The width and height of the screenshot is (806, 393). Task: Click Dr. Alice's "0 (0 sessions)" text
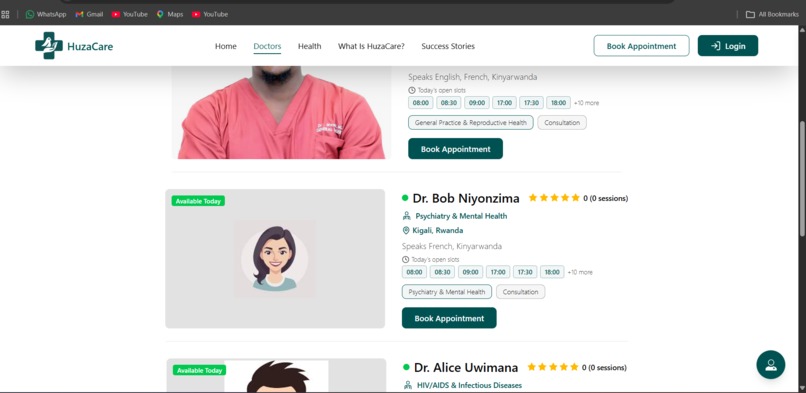(x=604, y=367)
